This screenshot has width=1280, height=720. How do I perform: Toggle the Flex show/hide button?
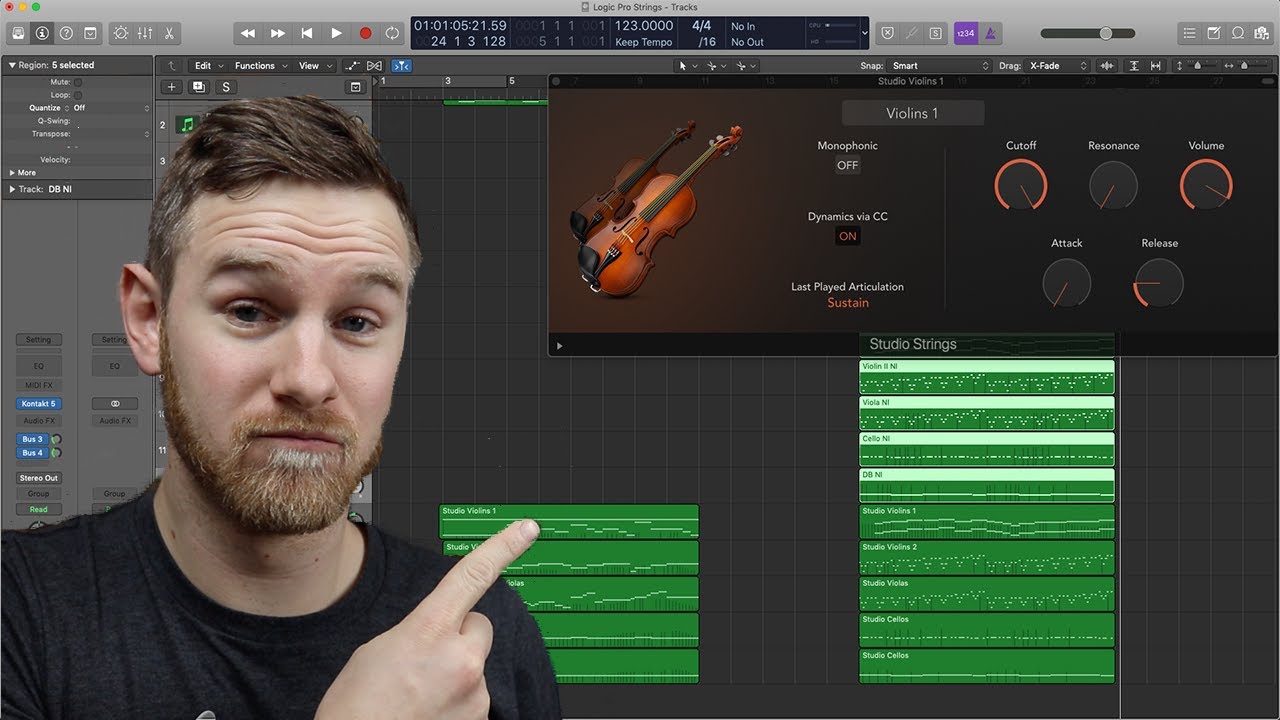[375, 66]
